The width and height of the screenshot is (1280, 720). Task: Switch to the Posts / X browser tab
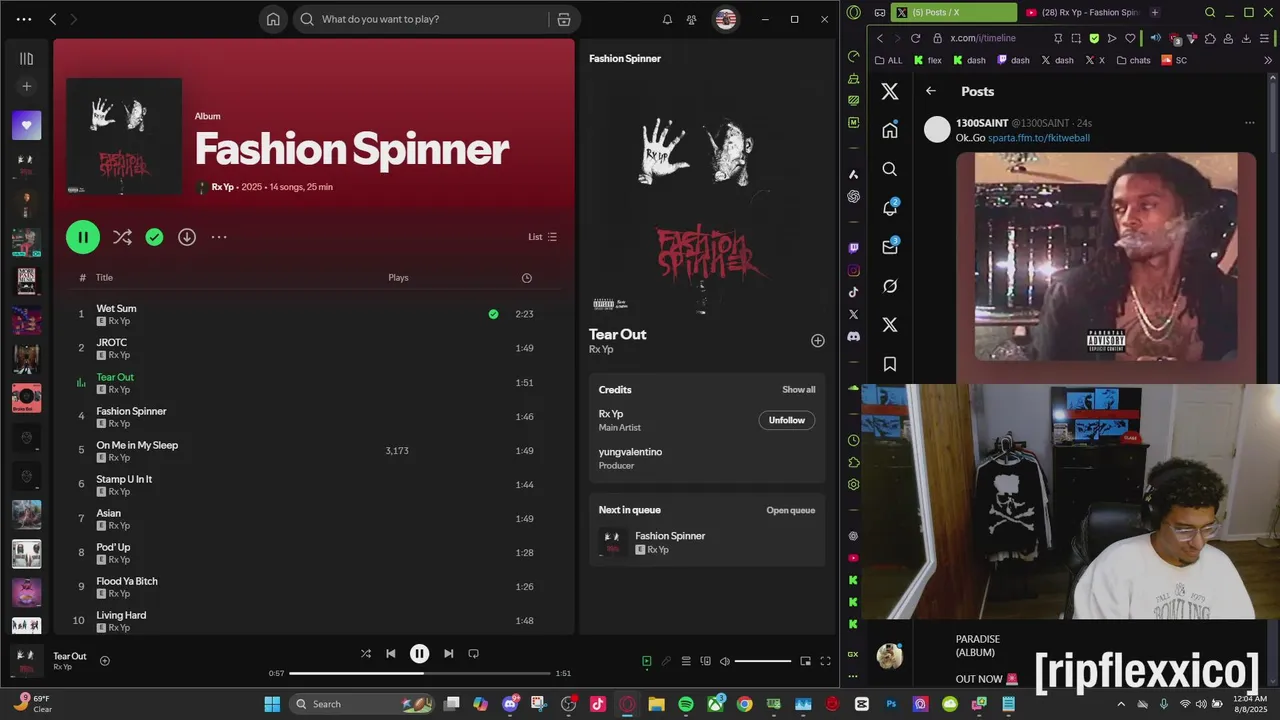pyautogui.click(x=953, y=12)
